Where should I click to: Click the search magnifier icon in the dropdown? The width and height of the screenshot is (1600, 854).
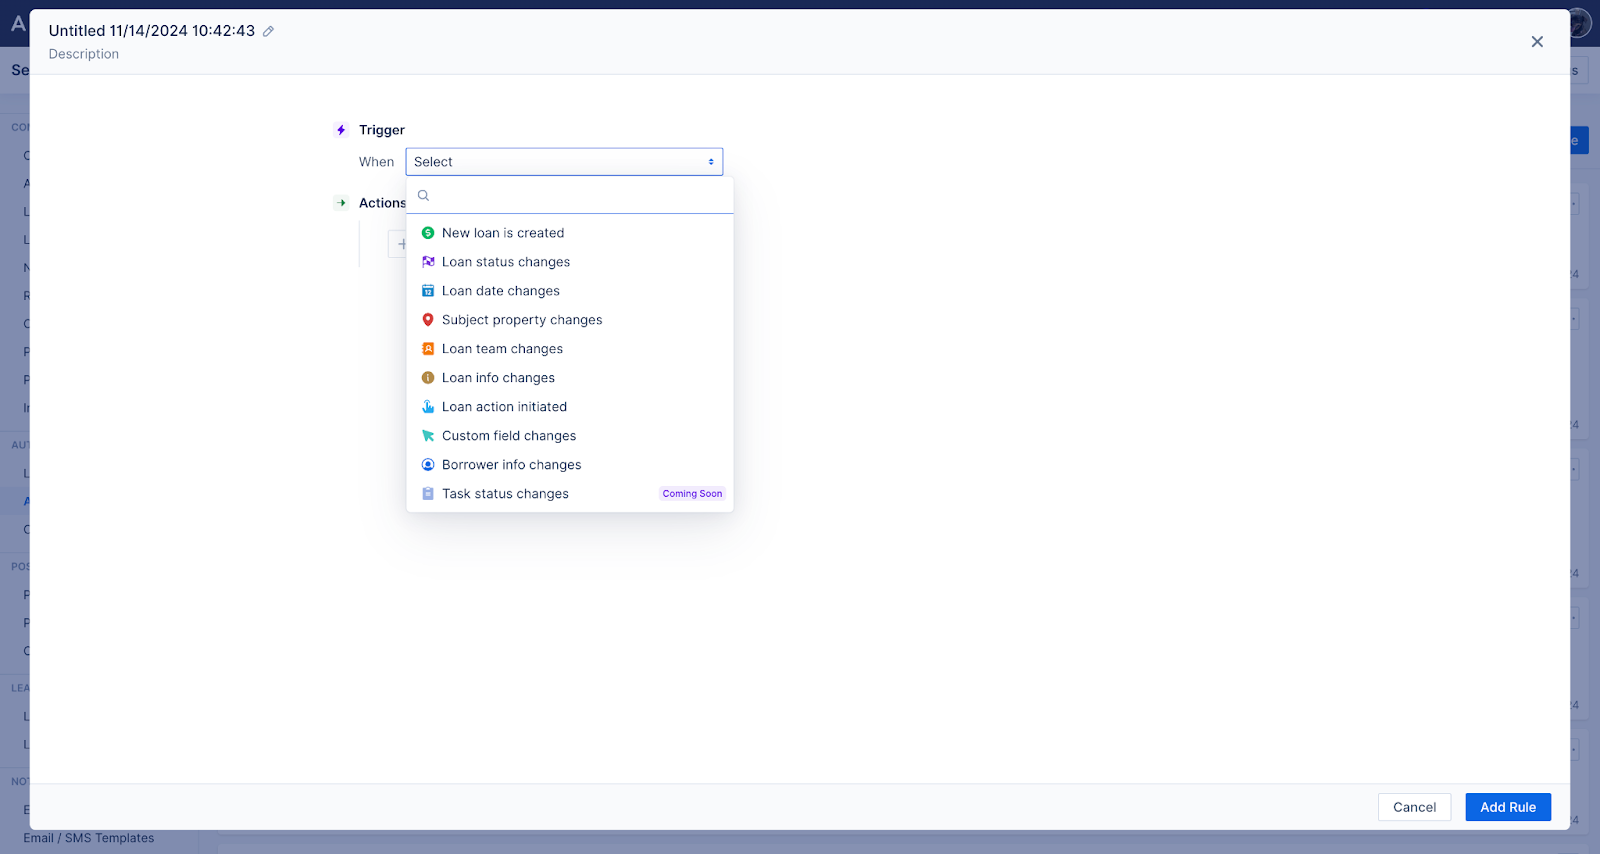pos(424,196)
